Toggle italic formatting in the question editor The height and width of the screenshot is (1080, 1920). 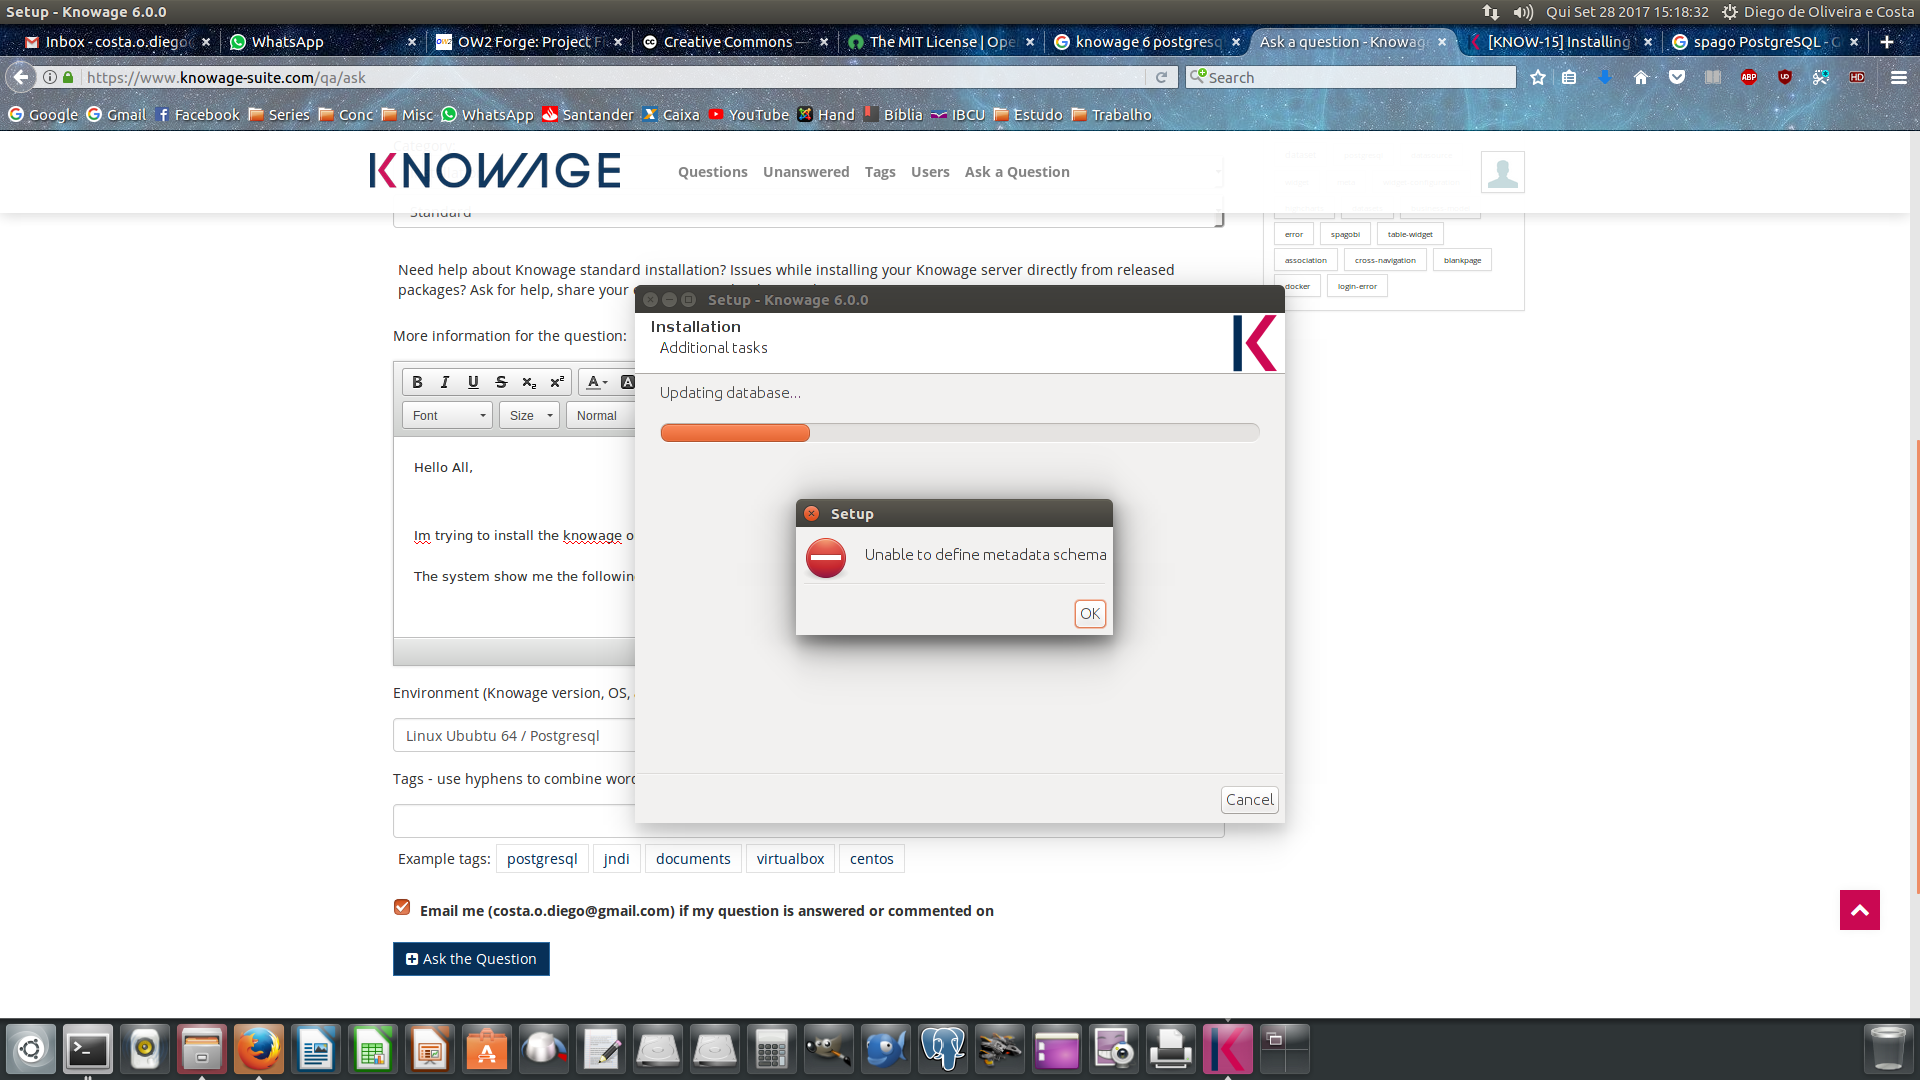[445, 382]
